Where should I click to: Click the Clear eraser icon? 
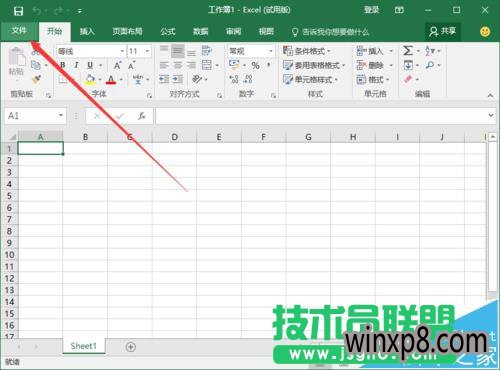pos(408,79)
